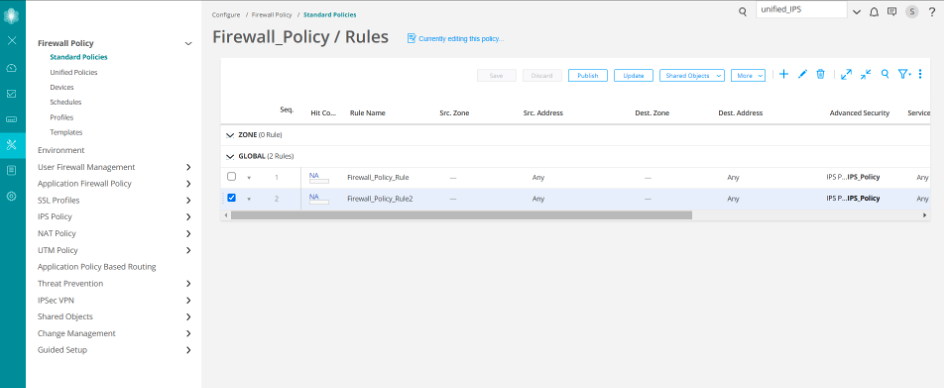944x388 pixels.
Task: Click the Firewall_Policy_Rule2 name cell
Action: (380, 198)
